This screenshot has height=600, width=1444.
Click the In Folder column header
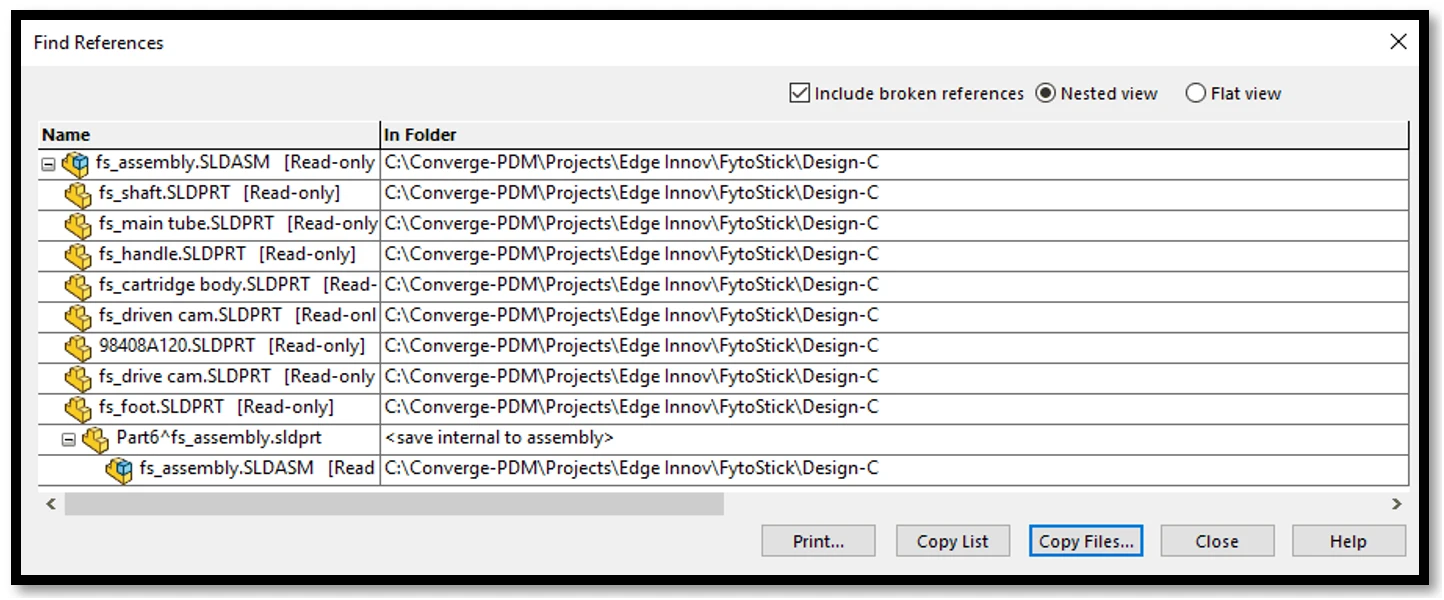coord(894,134)
